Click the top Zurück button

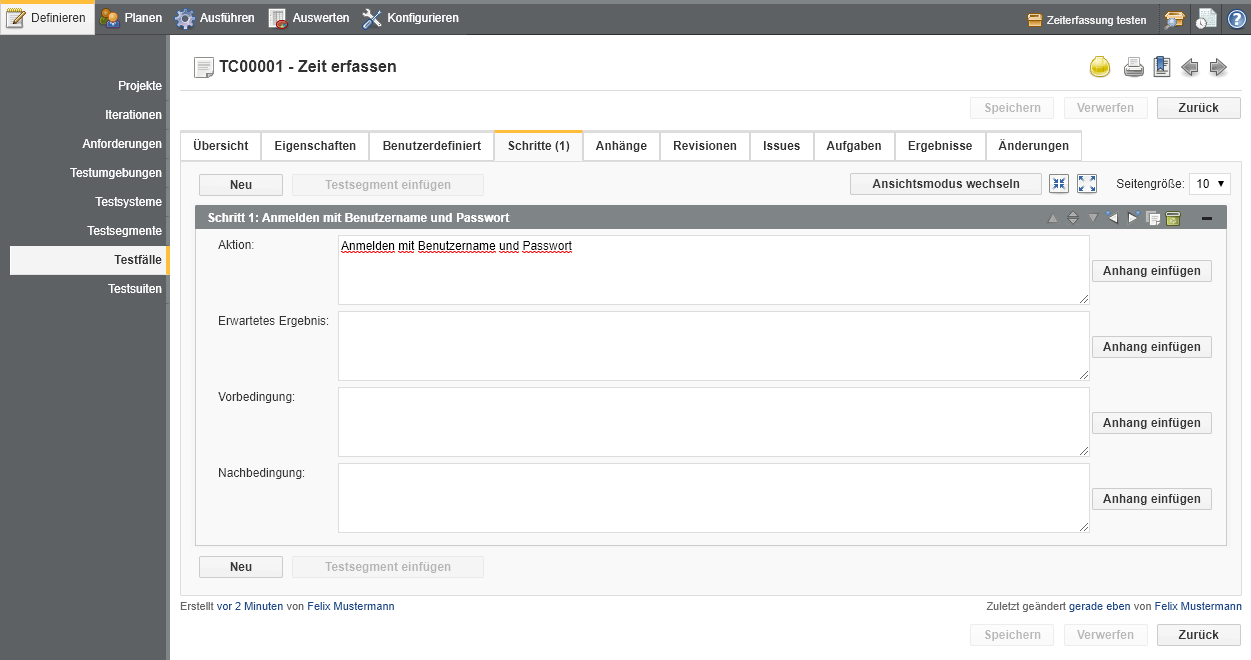(1199, 108)
